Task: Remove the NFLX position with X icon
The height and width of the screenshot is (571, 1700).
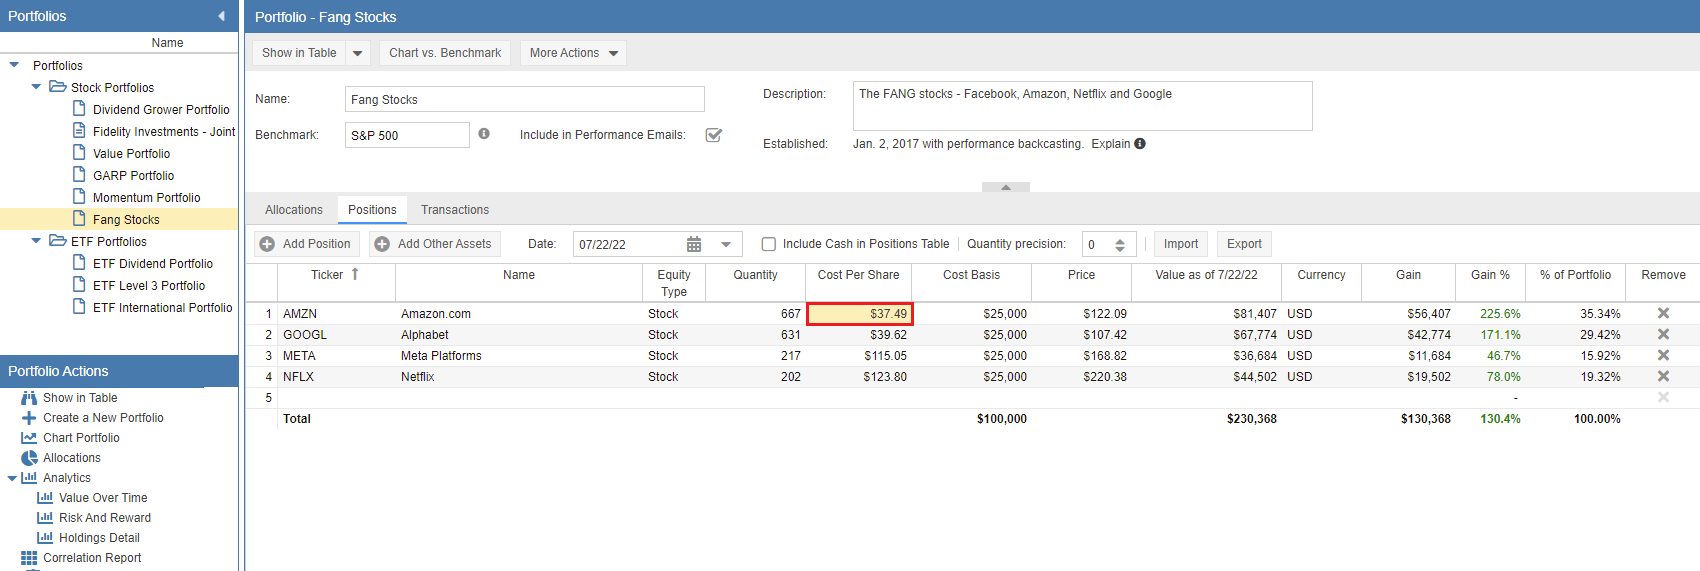Action: click(x=1663, y=376)
